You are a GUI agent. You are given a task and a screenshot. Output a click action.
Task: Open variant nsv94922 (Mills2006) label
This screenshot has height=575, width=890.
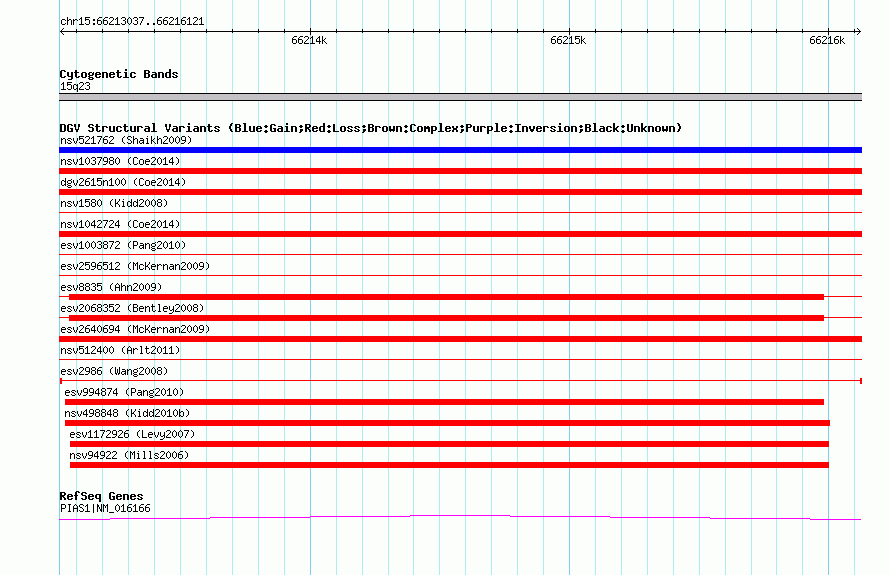point(129,455)
